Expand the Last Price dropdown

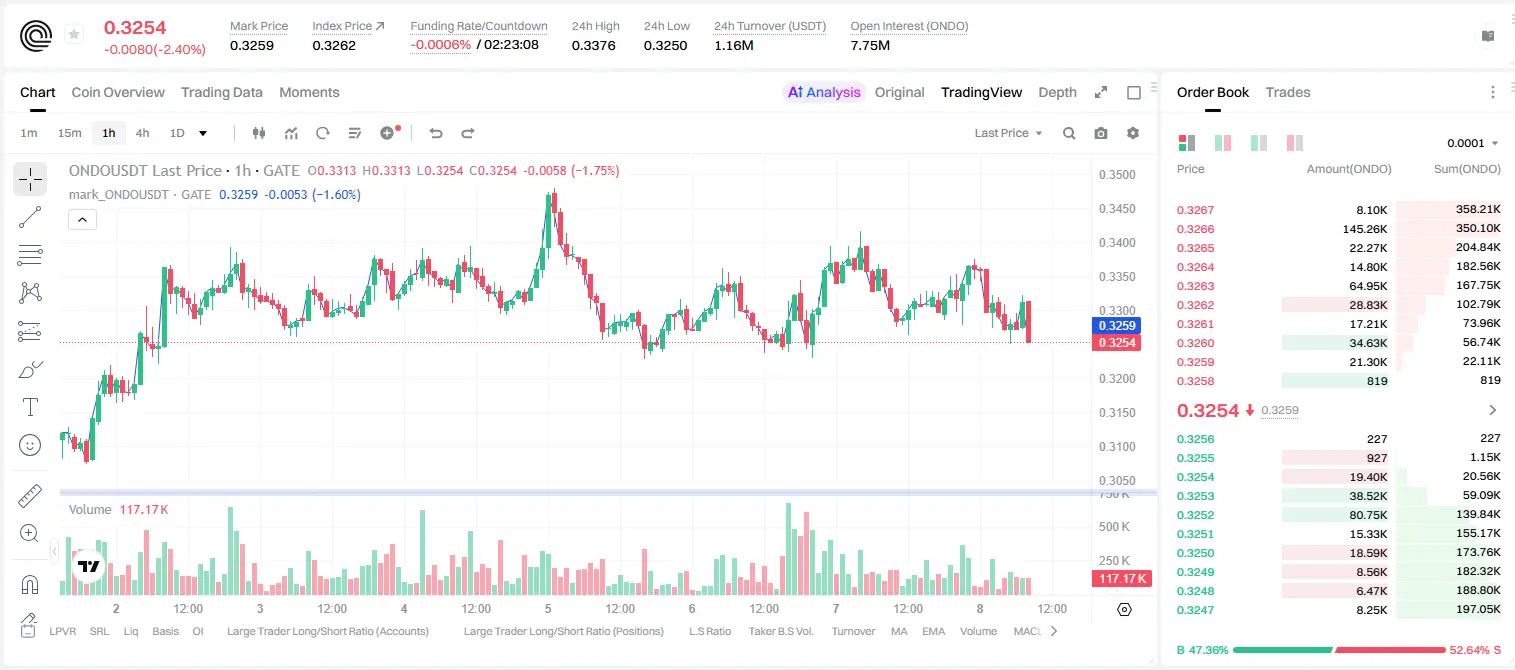tap(1008, 133)
